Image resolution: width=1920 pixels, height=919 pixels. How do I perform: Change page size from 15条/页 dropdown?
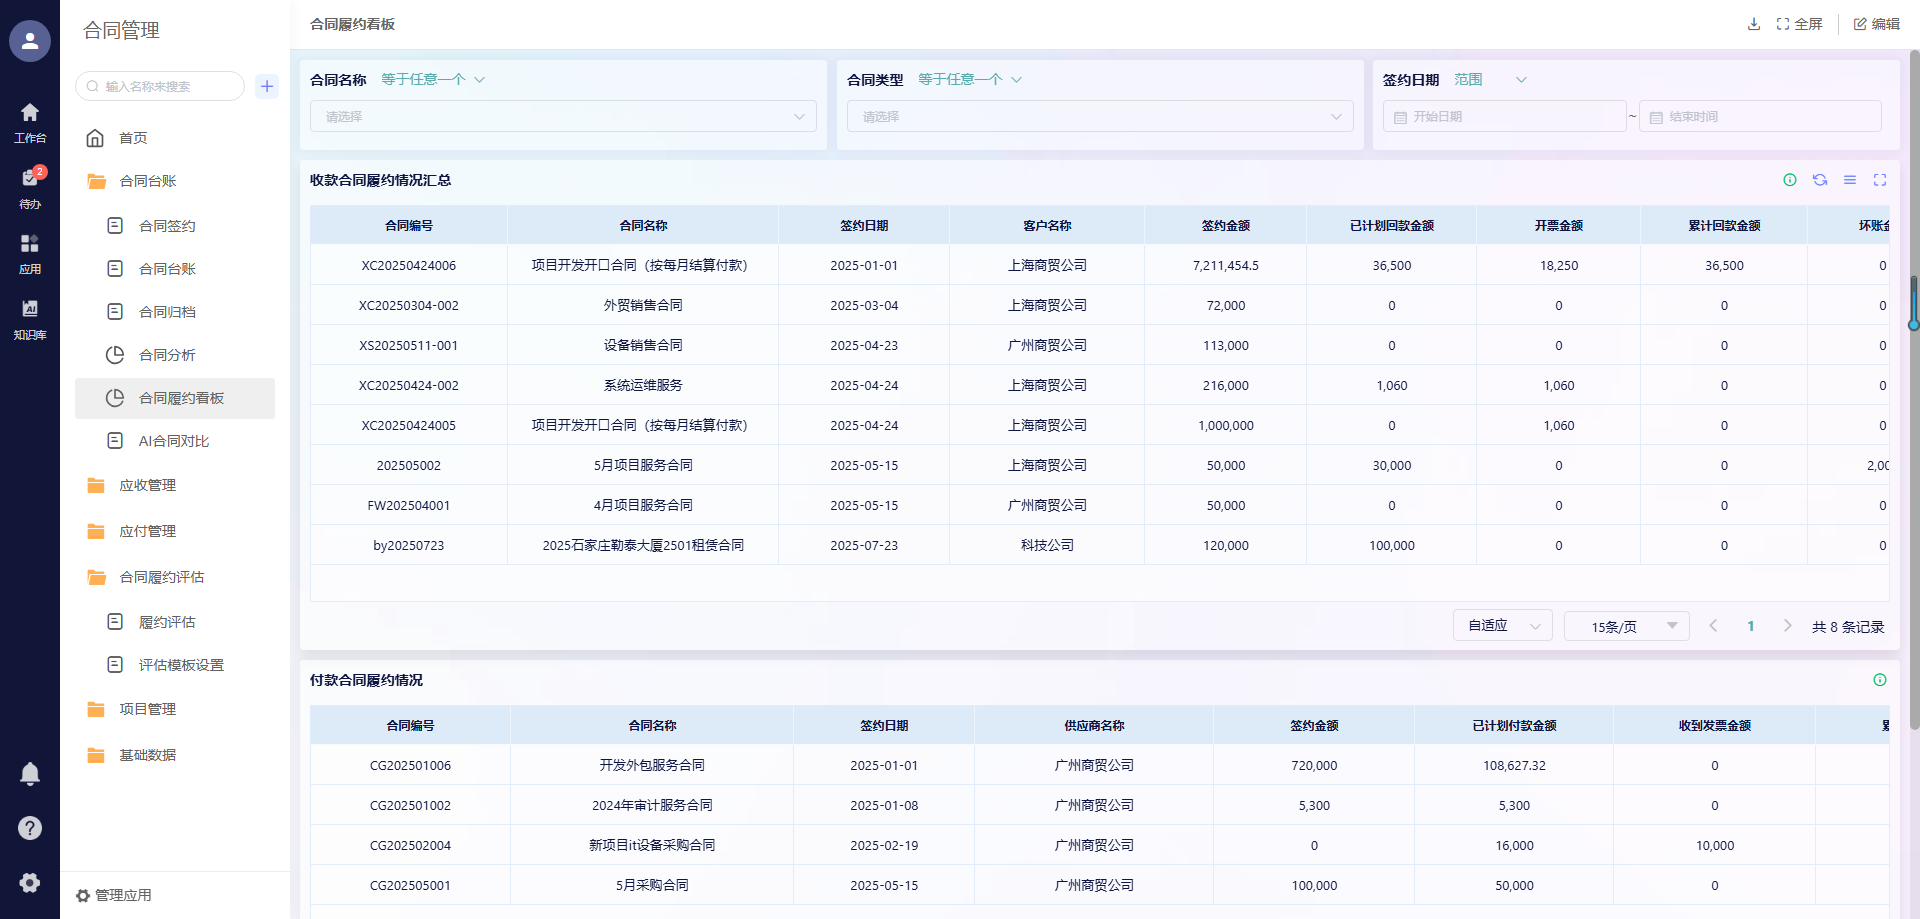[x=1626, y=626]
